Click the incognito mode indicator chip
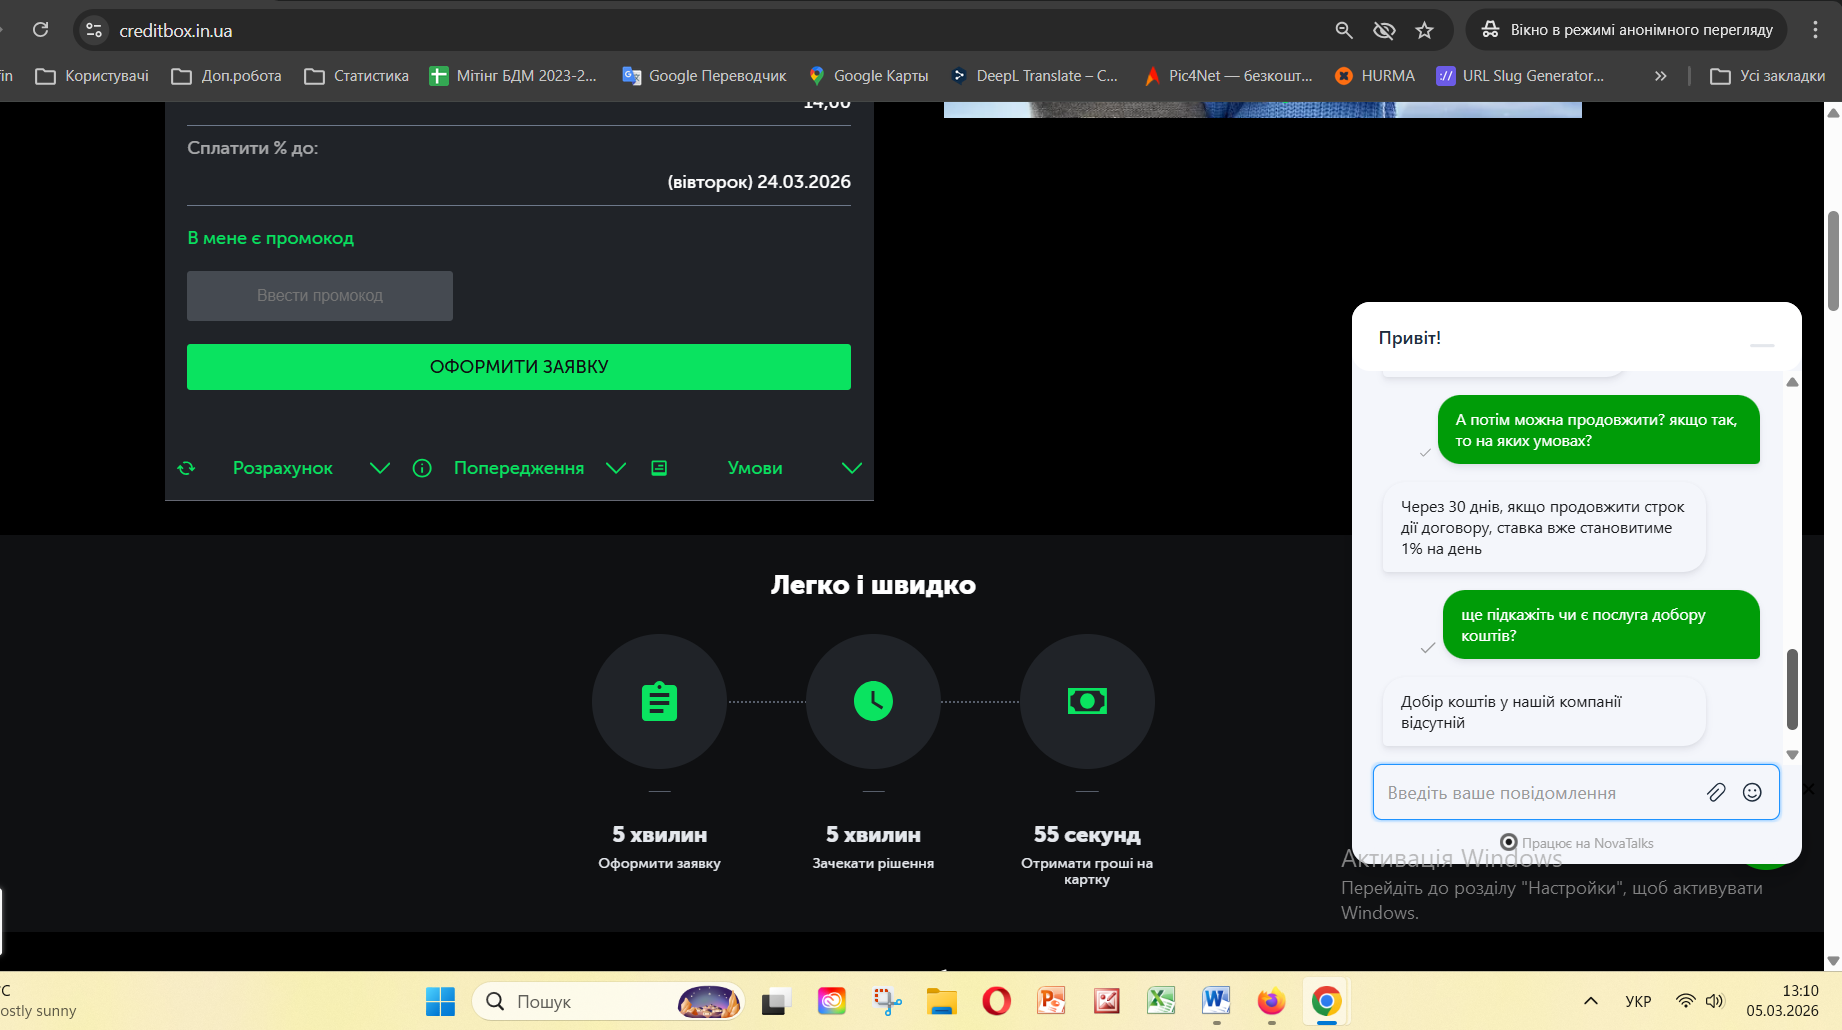 (x=1627, y=30)
